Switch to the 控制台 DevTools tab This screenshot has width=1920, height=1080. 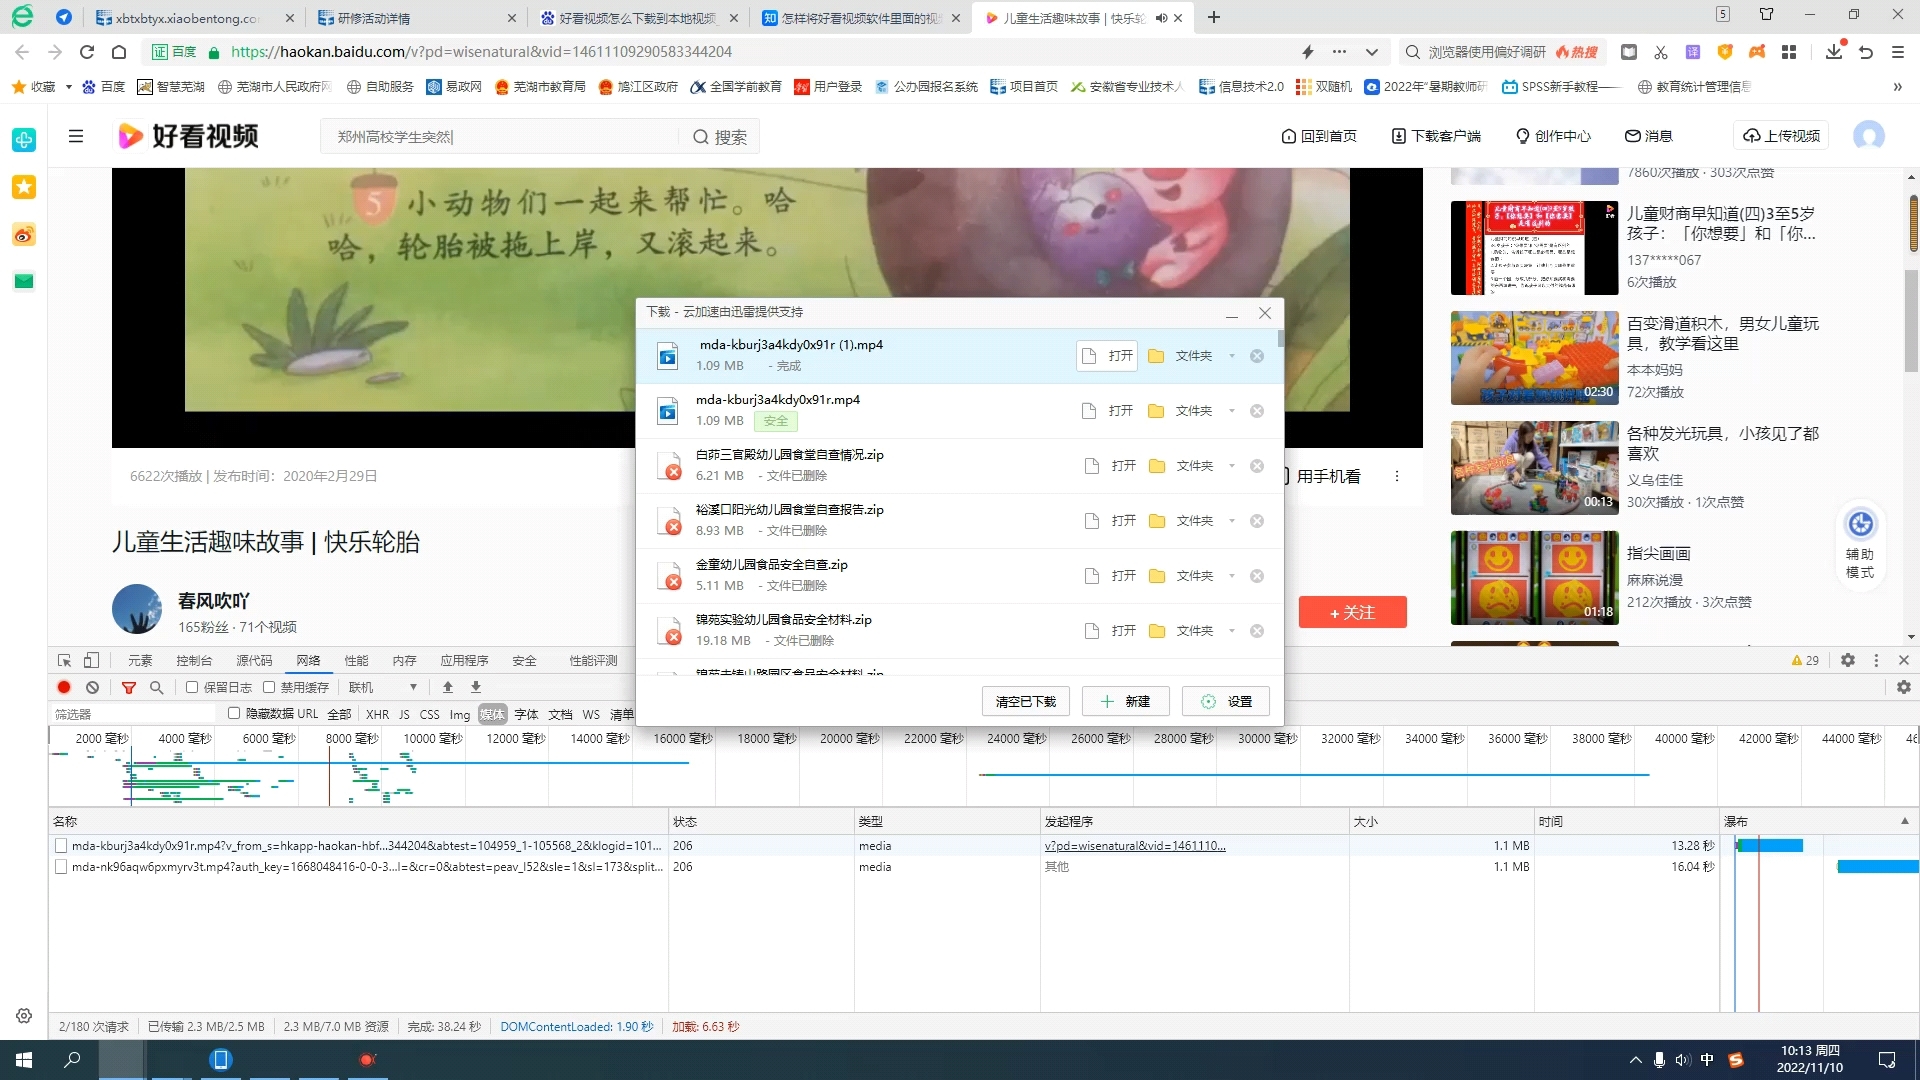click(194, 660)
